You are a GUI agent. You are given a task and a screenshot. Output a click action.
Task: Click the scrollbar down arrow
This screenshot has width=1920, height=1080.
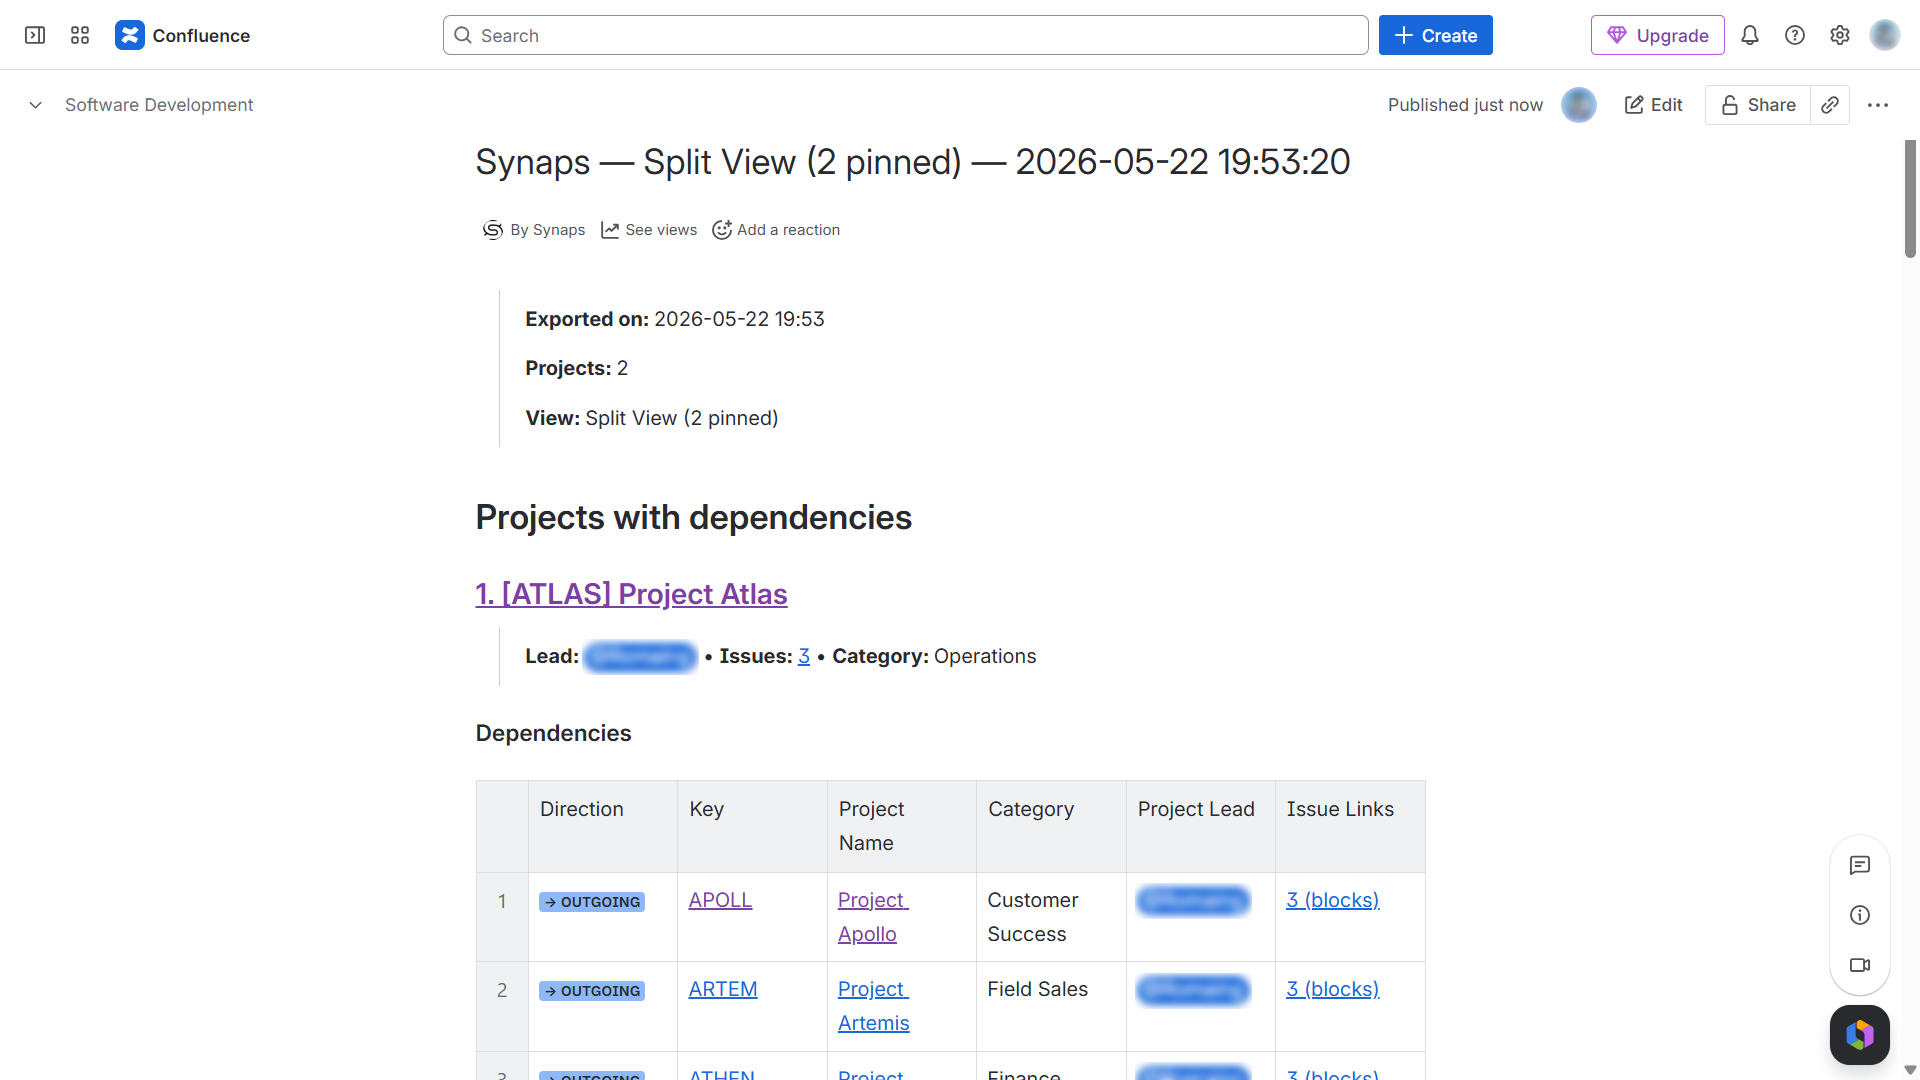(x=1910, y=1070)
